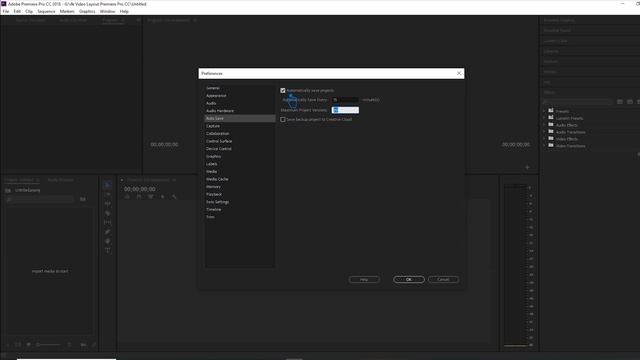
Task: Click OK in Preferences dialog
Action: tap(409, 280)
